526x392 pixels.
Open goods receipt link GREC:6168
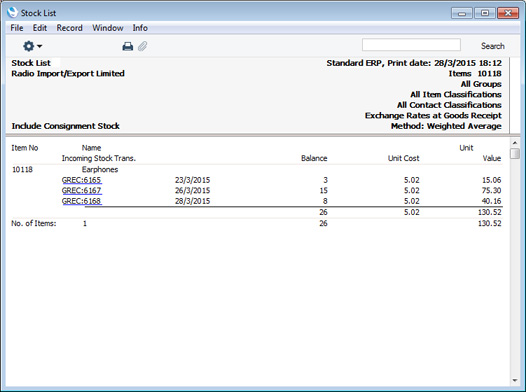click(x=82, y=201)
